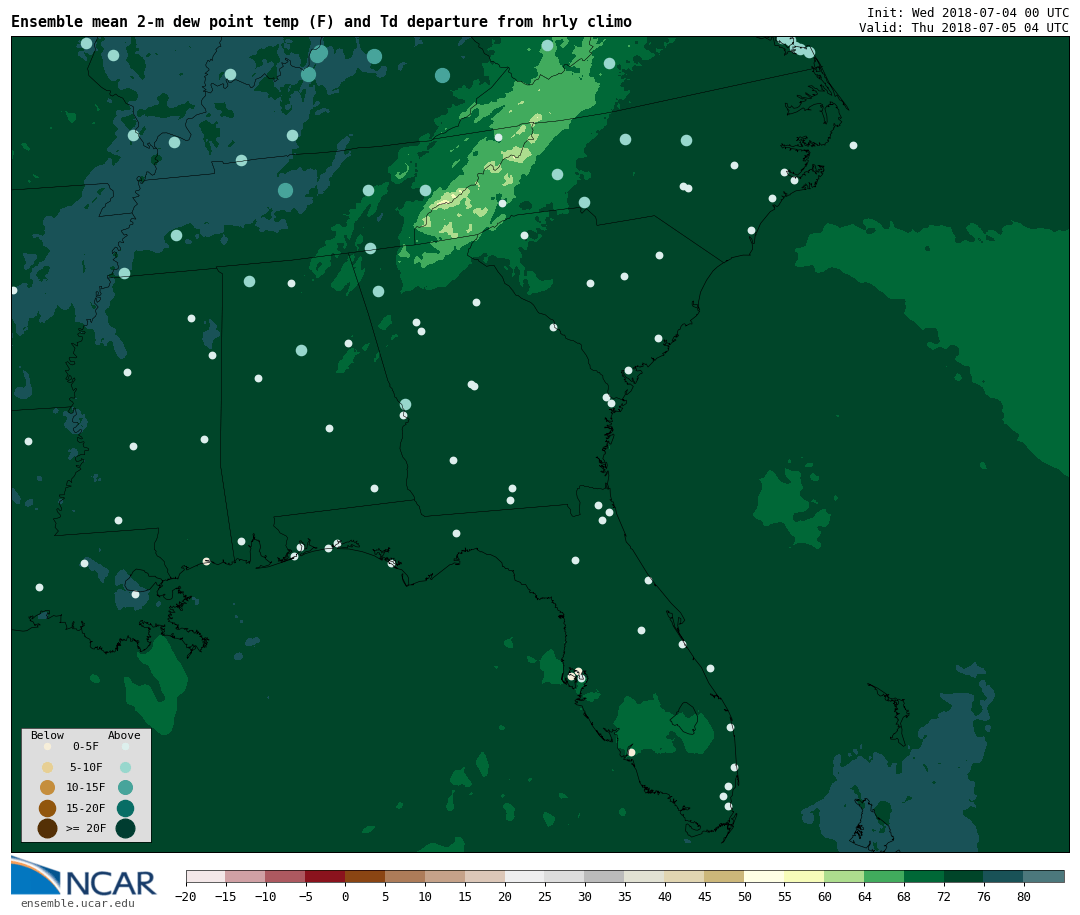Pick the dark green colorbar swatch between 72 and 76

[x=964, y=877]
